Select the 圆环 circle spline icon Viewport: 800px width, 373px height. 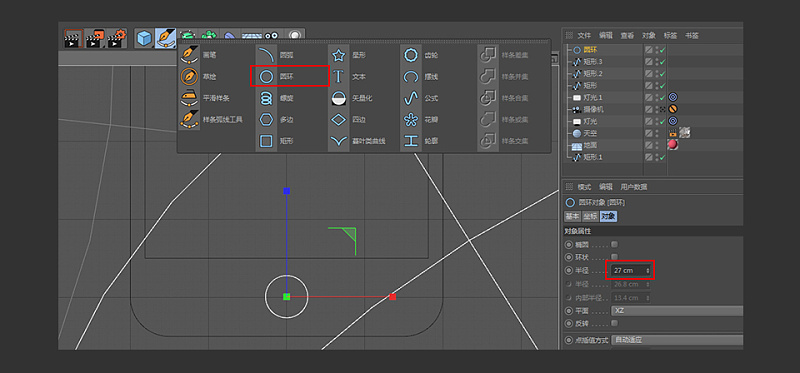point(266,77)
